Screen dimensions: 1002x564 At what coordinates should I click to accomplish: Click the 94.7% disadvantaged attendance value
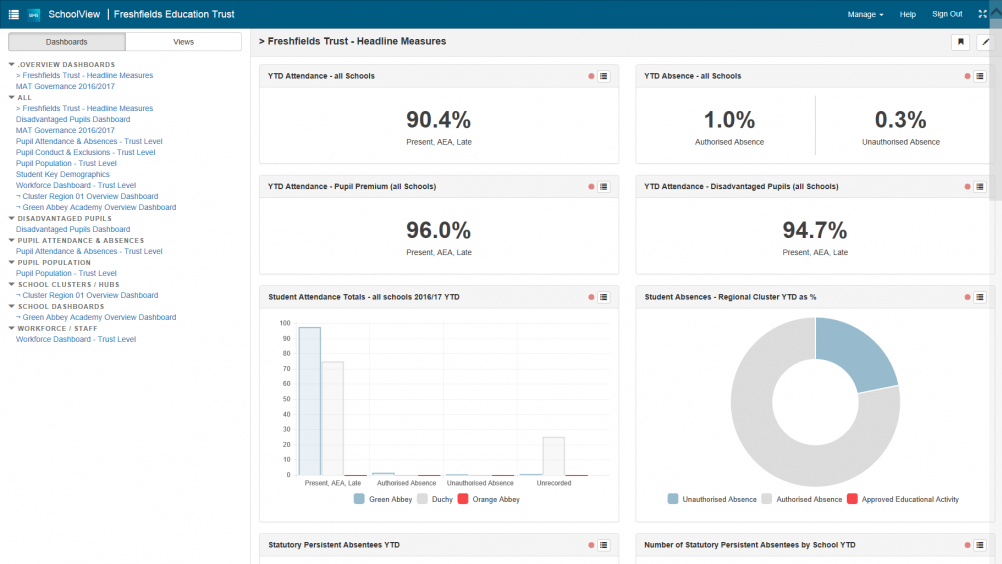coord(815,230)
